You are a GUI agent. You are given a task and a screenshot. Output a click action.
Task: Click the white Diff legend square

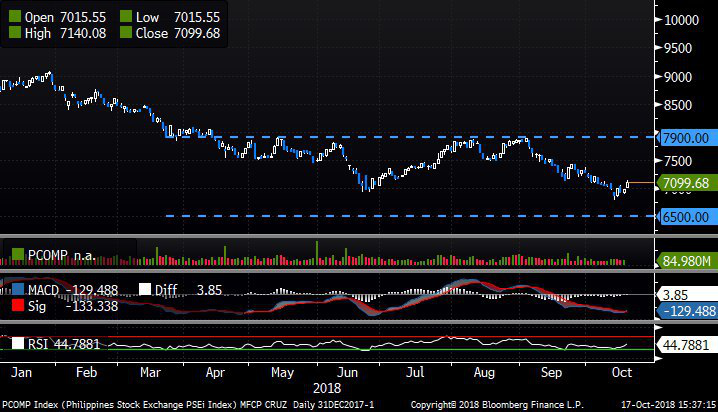(x=145, y=291)
